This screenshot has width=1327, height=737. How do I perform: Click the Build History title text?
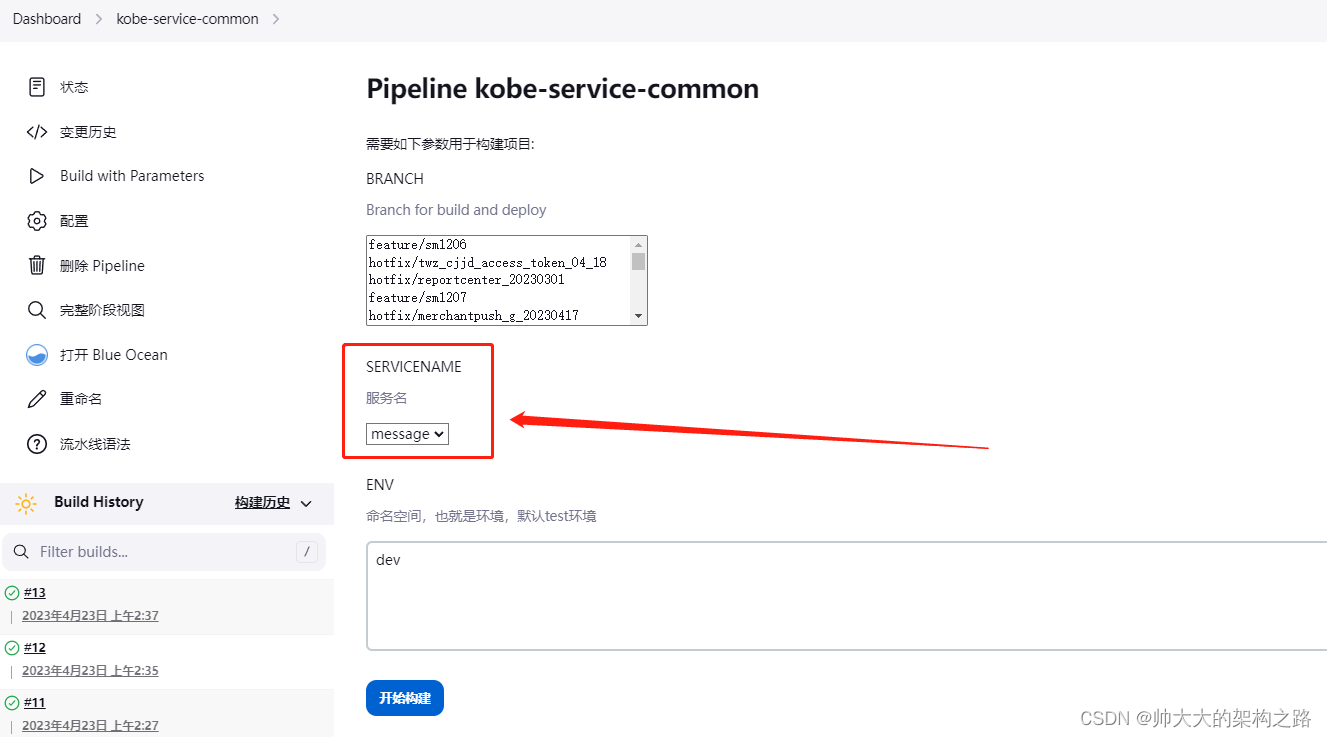coord(98,502)
